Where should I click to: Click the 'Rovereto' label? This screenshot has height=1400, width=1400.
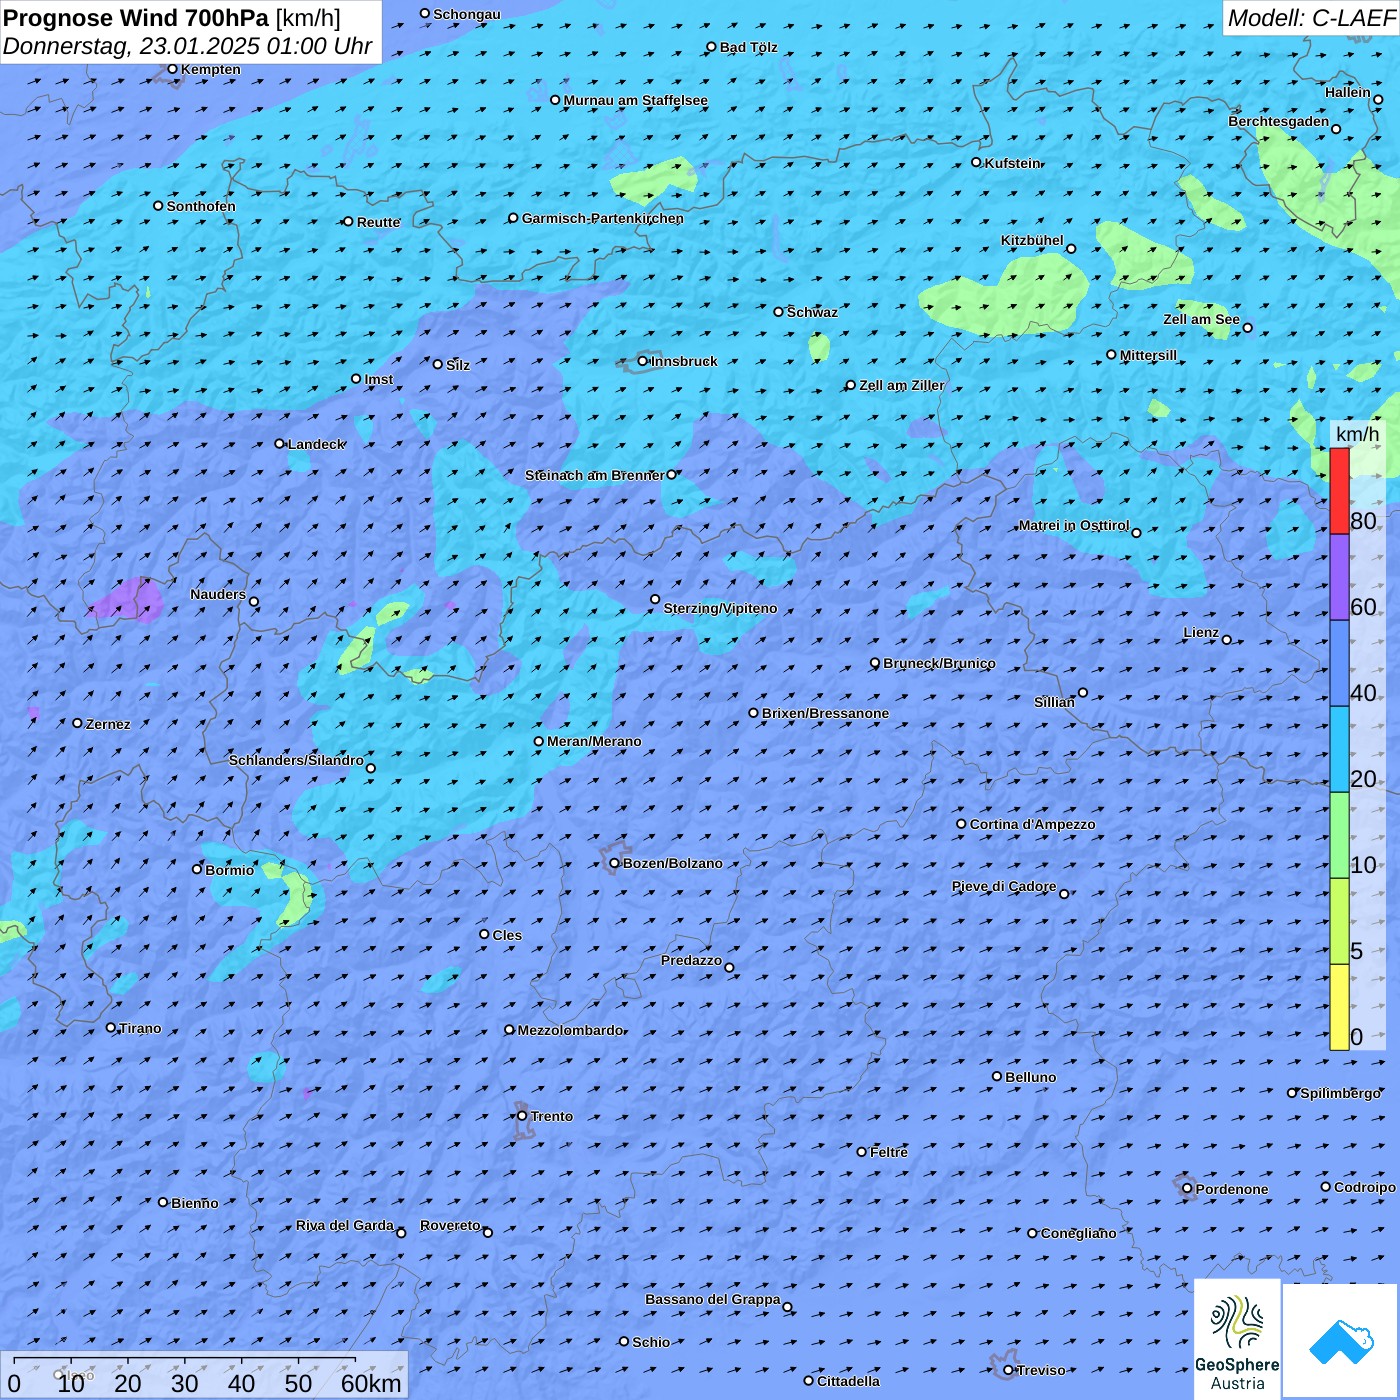pos(450,1225)
